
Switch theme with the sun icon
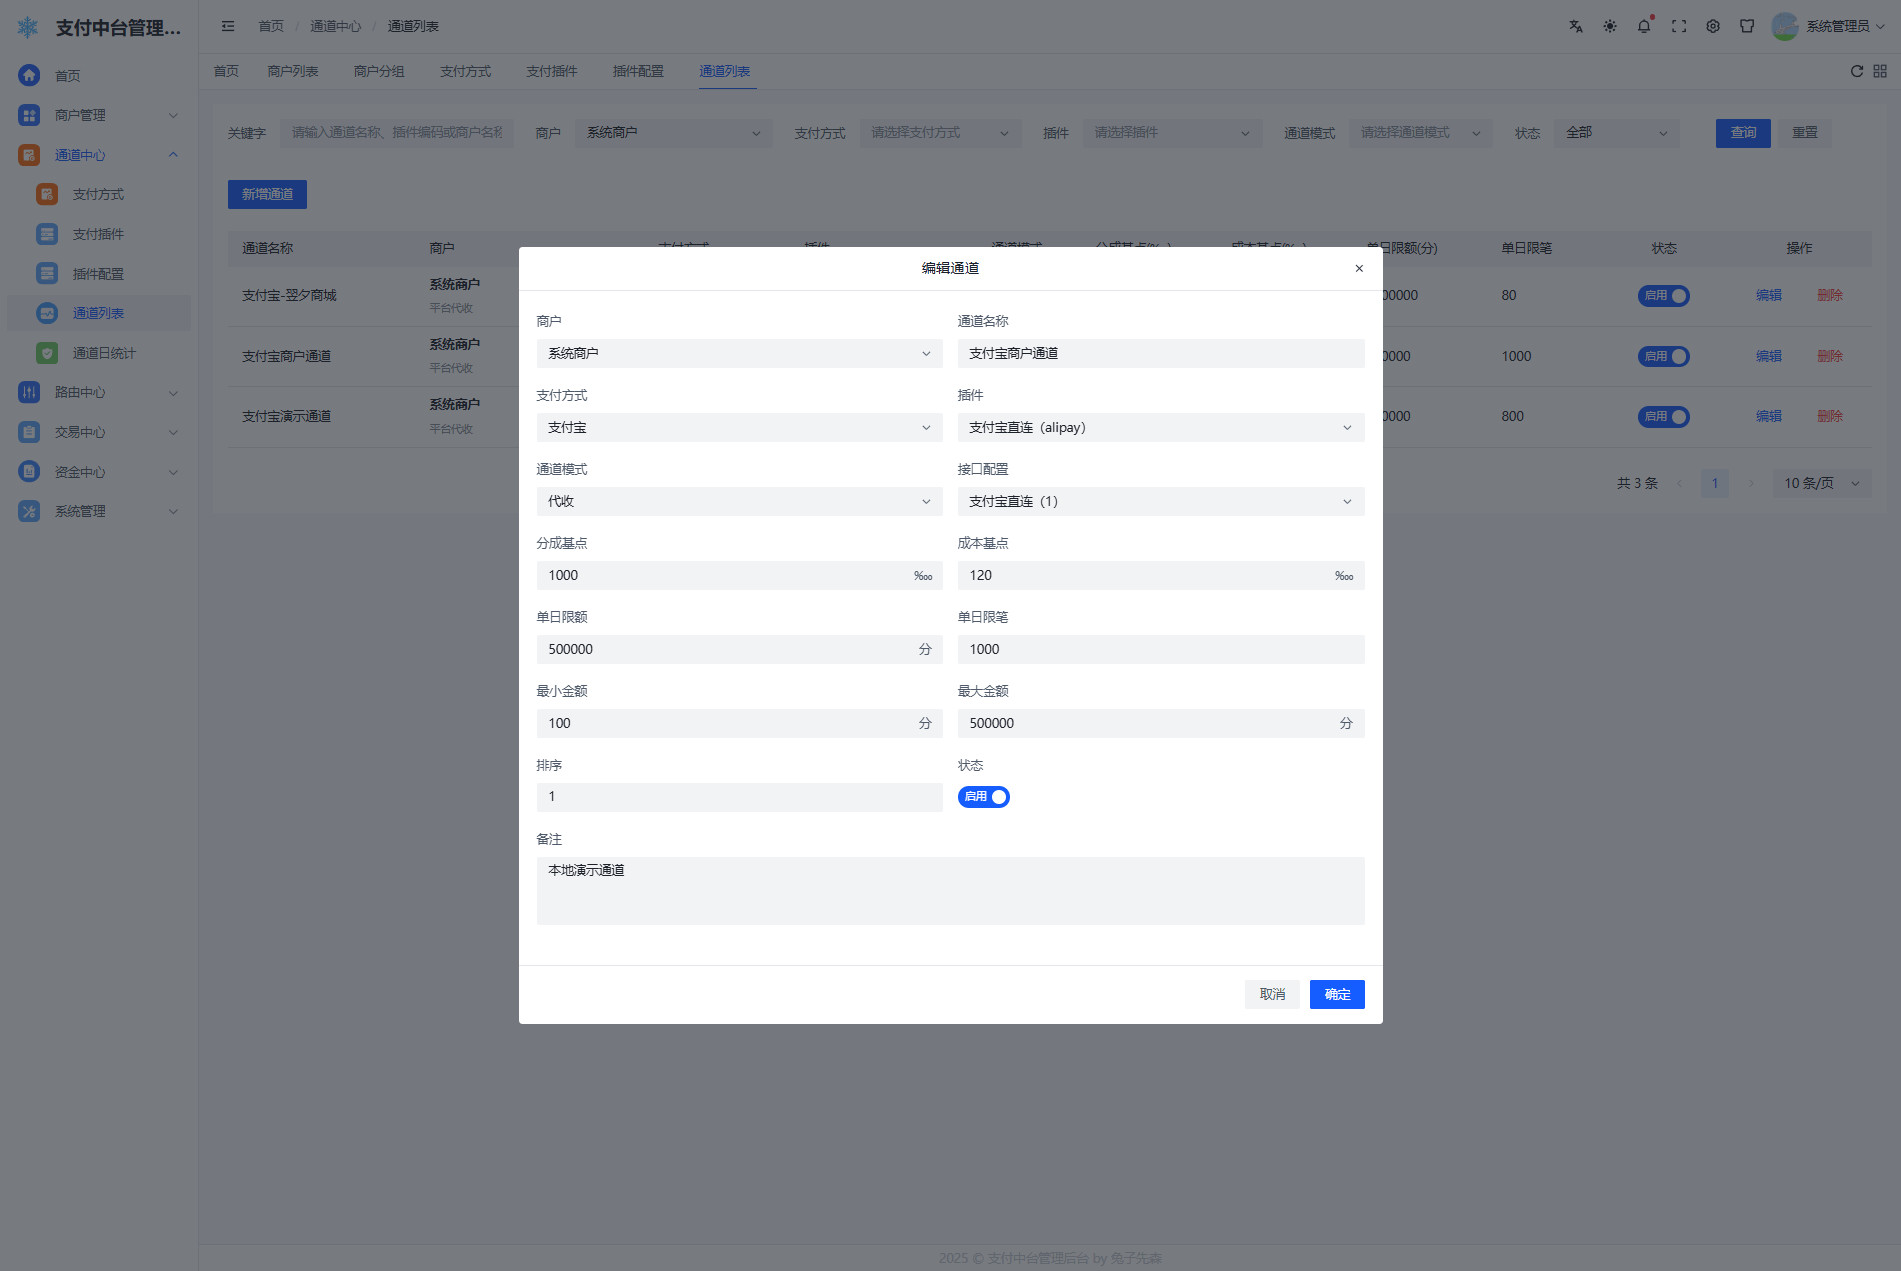click(x=1609, y=27)
